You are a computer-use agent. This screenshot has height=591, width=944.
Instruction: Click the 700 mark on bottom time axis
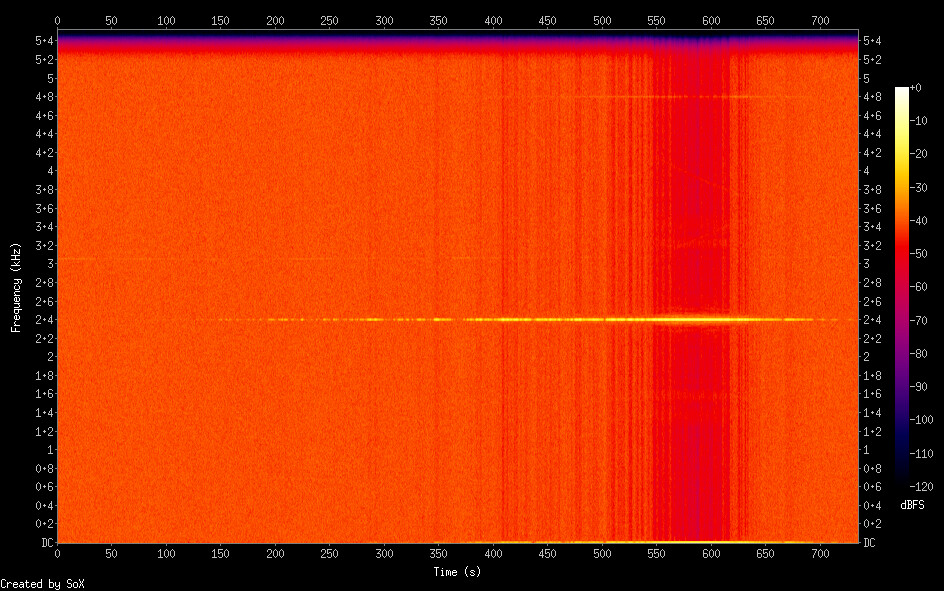[x=820, y=553]
